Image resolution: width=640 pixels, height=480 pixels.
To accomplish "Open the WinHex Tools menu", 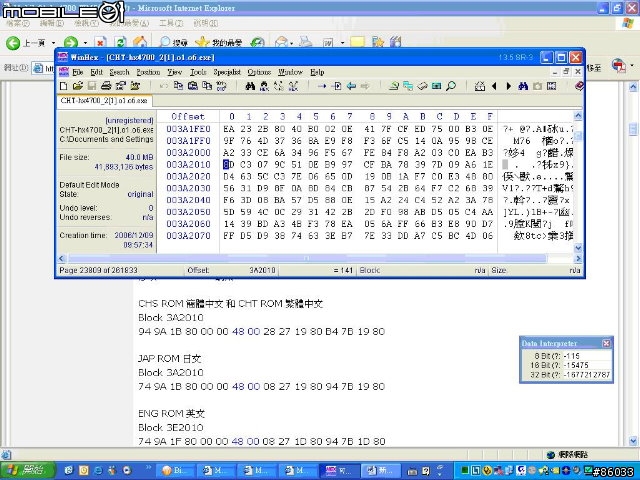I will click(198, 72).
